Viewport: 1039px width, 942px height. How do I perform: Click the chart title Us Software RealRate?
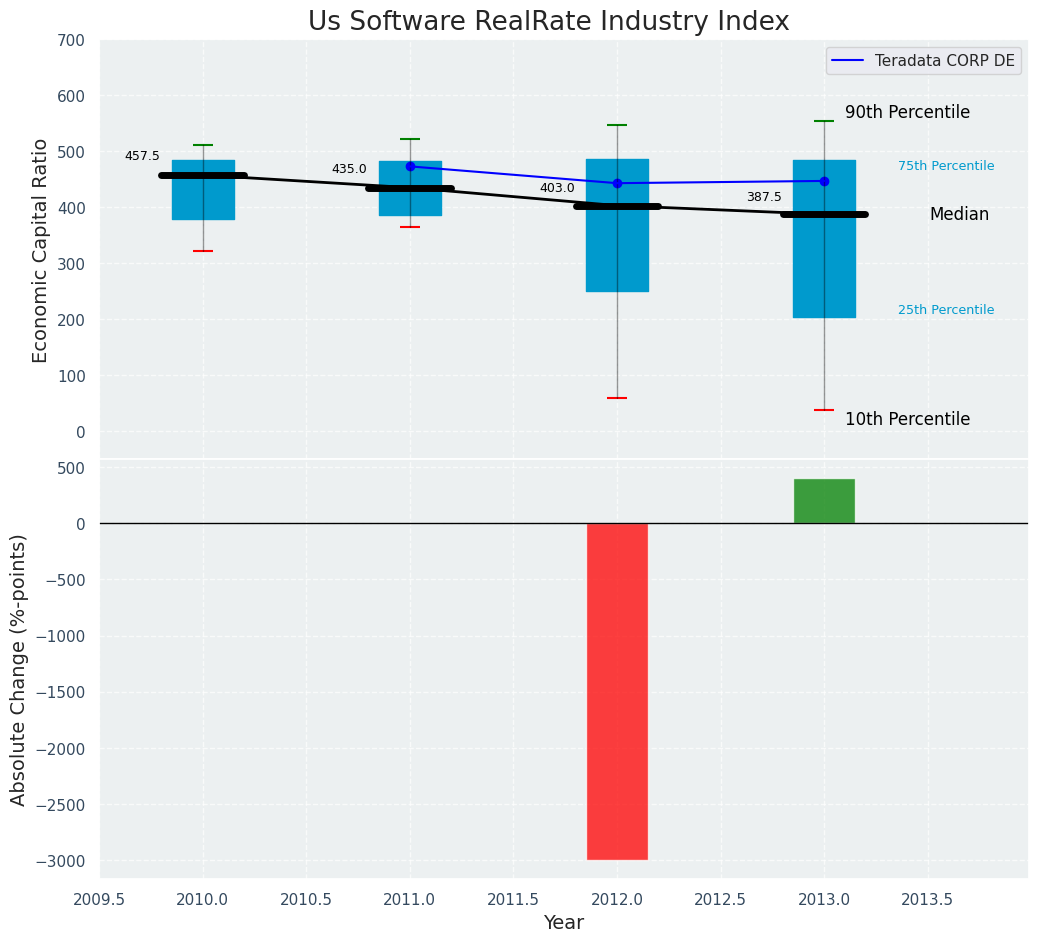click(x=549, y=21)
